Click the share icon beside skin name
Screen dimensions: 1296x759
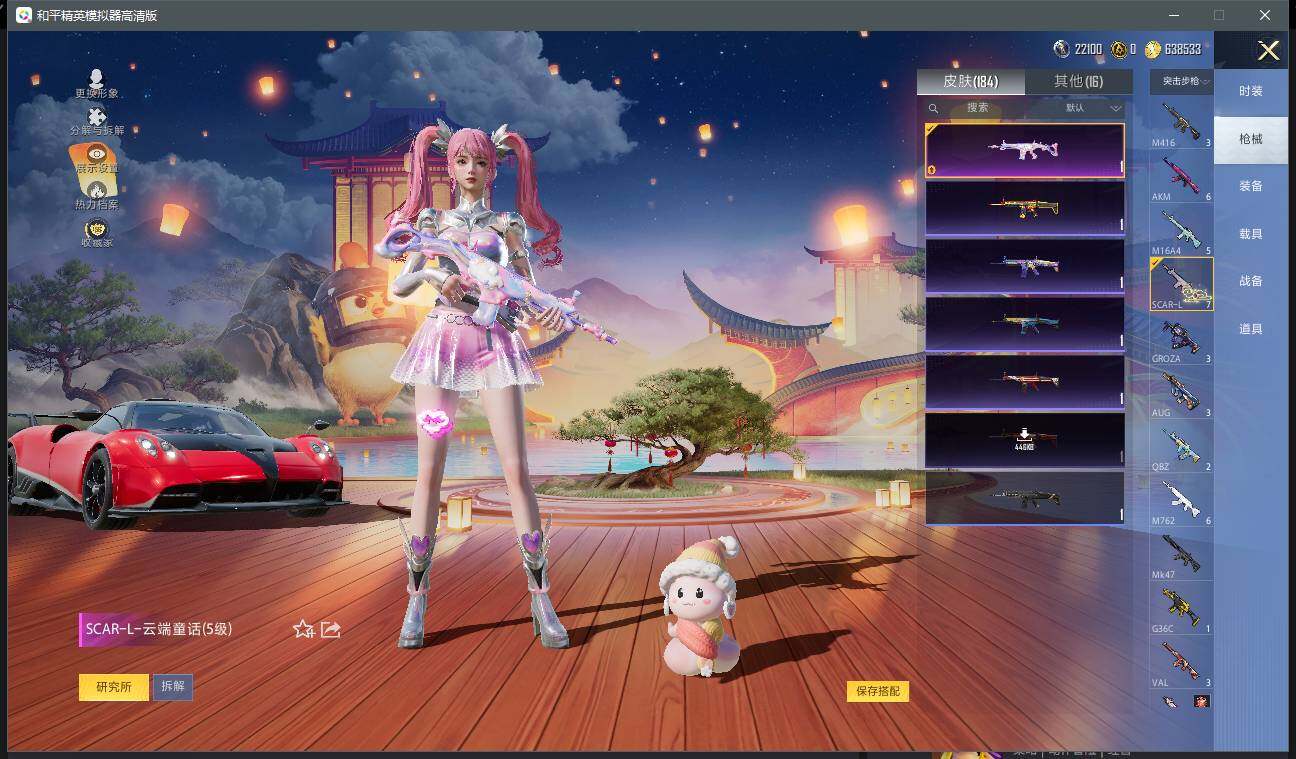tap(331, 629)
